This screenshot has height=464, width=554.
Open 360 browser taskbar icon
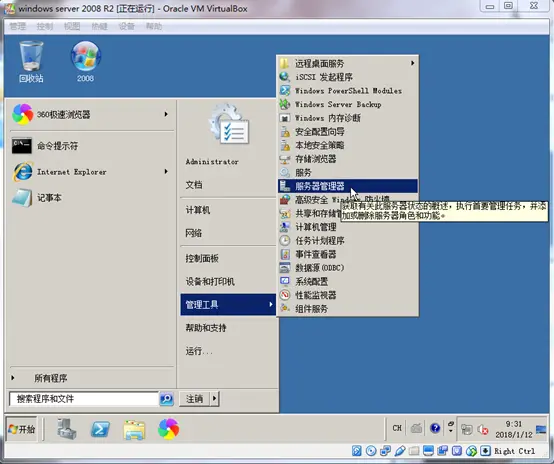[169, 429]
